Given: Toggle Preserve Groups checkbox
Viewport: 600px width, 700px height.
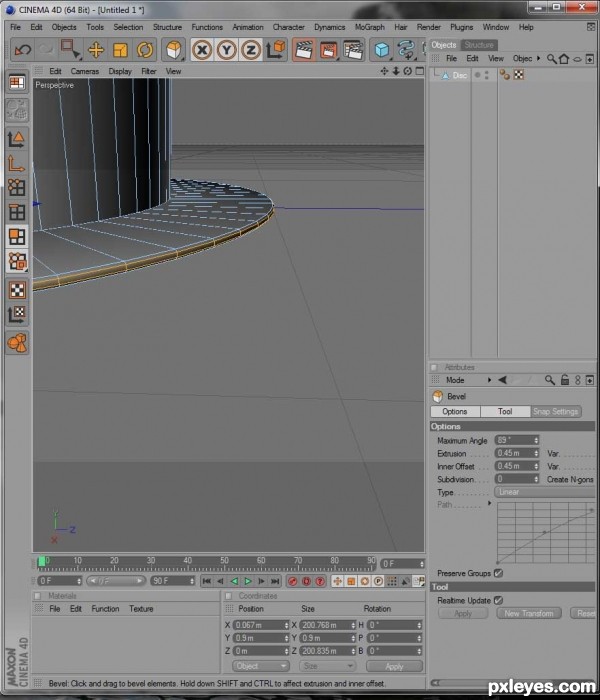Looking at the screenshot, I should [498, 573].
